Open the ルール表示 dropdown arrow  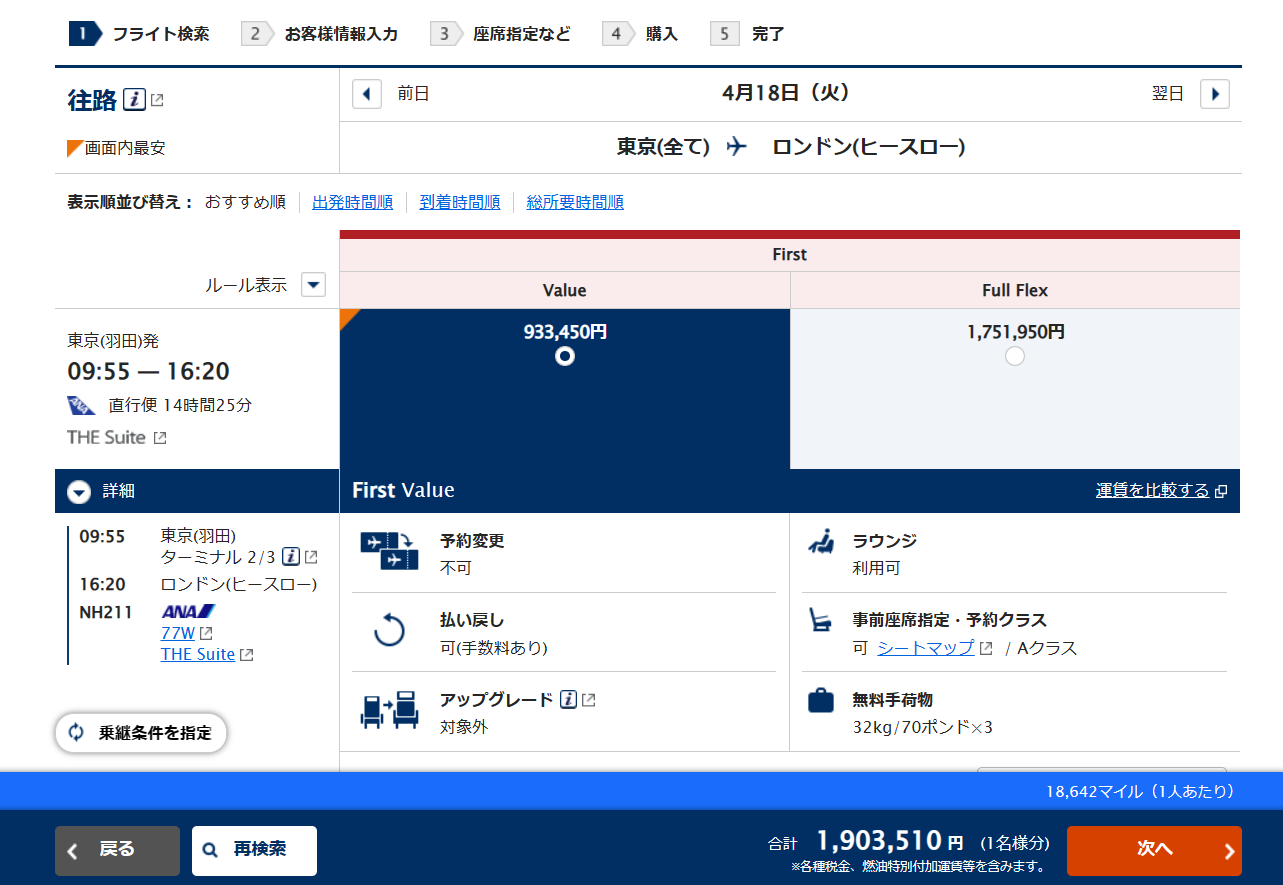click(x=314, y=285)
